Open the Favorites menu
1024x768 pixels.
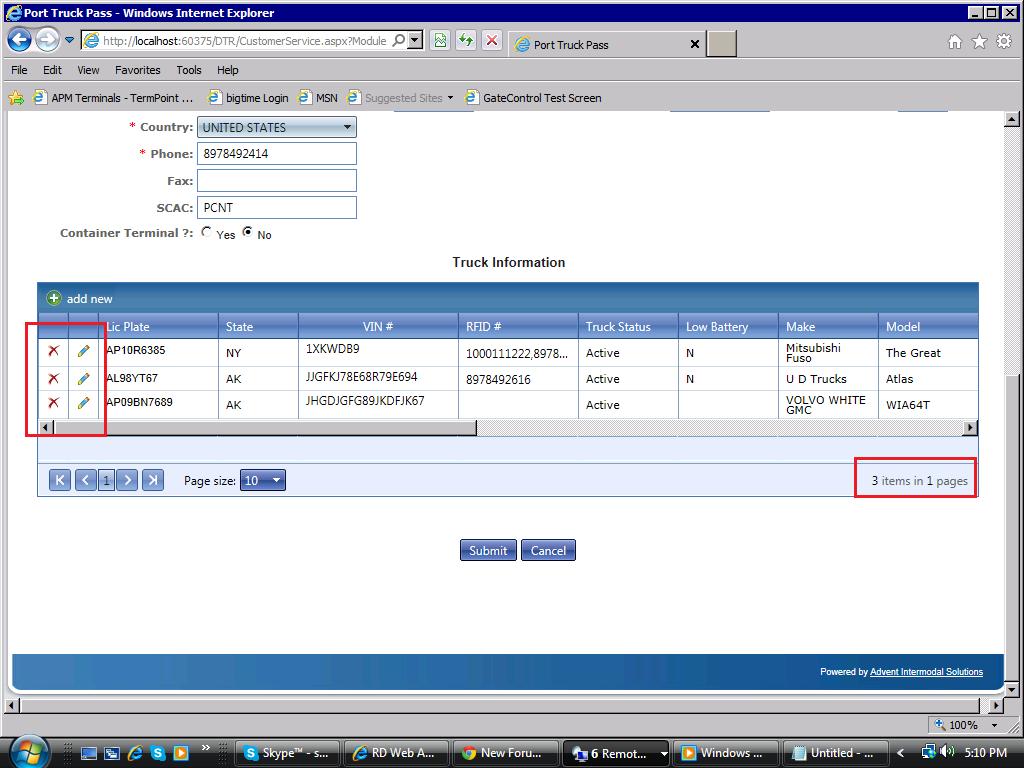click(x=138, y=70)
